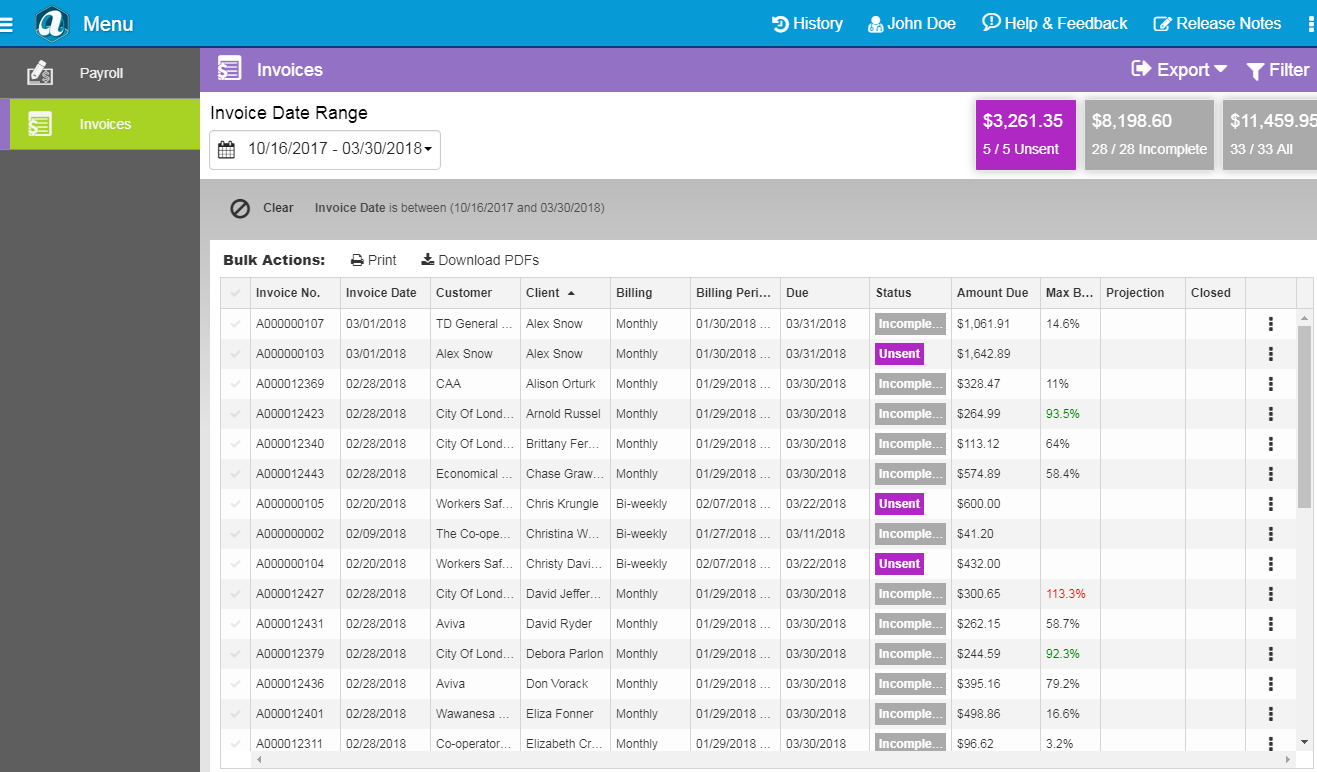This screenshot has width=1317, height=772.
Task: Show the 33 / 33 All invoices tile
Action: (x=1270, y=135)
